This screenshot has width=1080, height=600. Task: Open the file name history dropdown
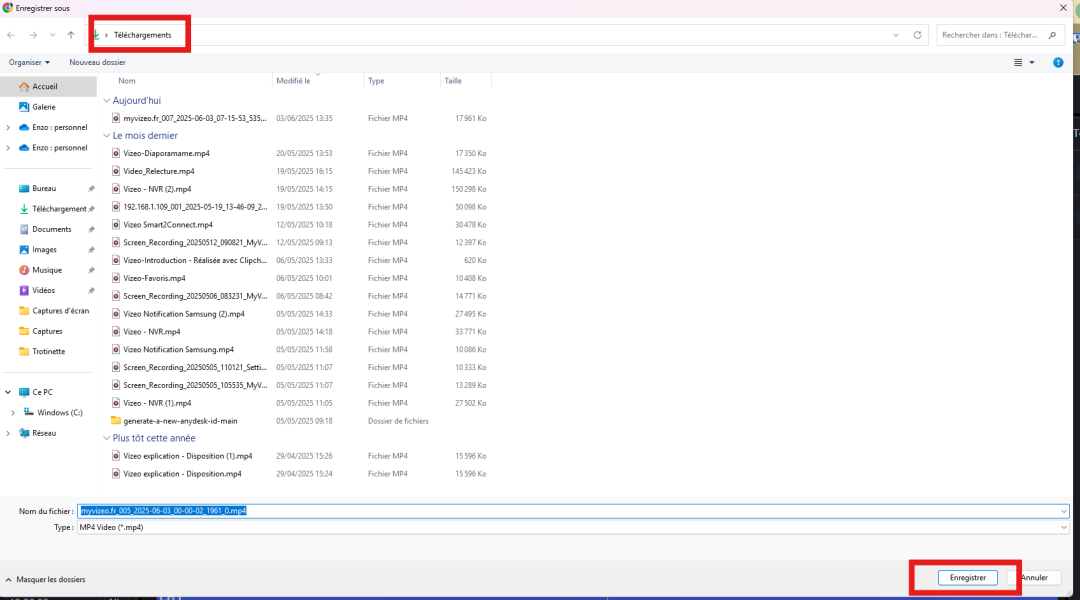click(1064, 511)
